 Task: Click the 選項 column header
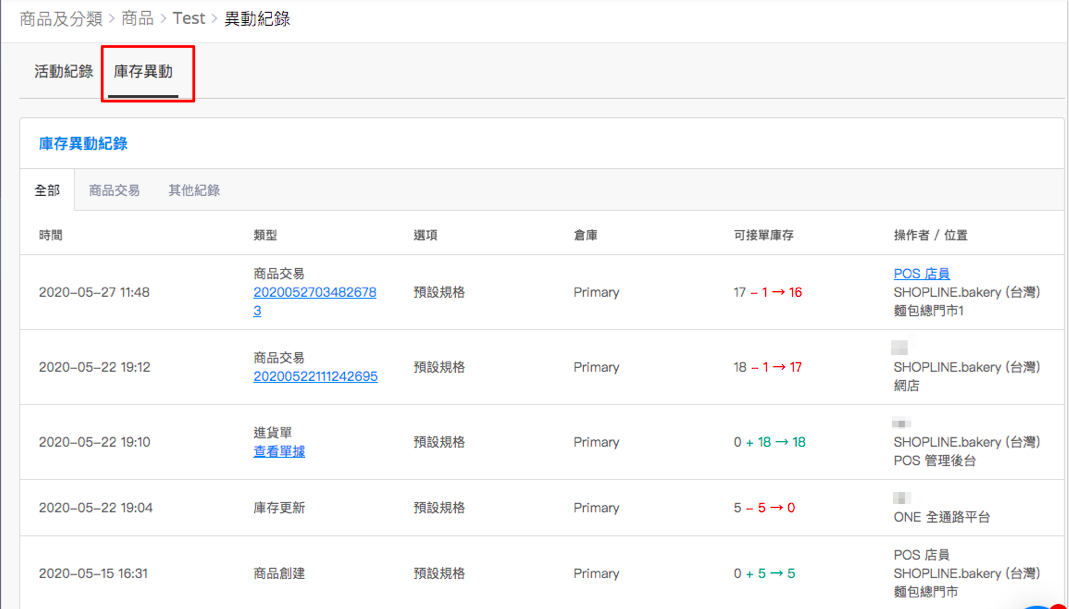pyautogui.click(x=425, y=235)
